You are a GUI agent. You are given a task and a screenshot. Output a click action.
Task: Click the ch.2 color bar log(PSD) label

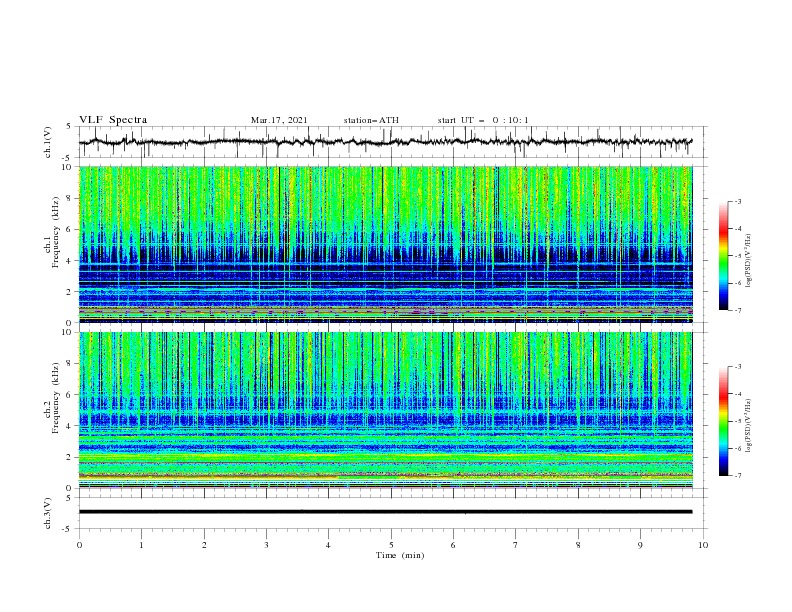point(749,426)
